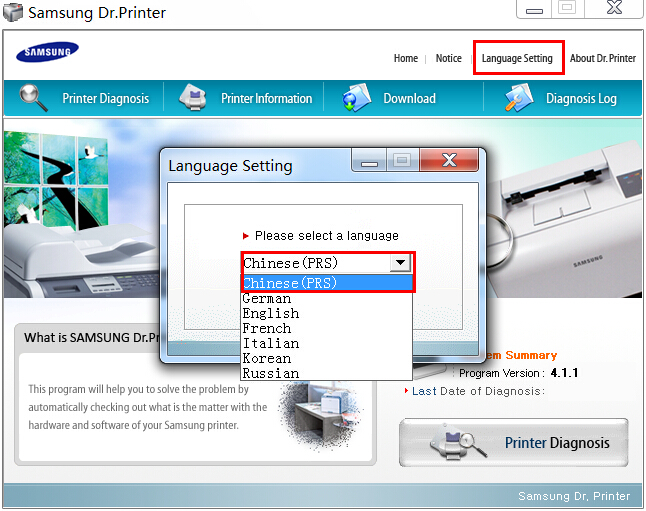Image resolution: width=646 pixels, height=511 pixels.
Task: Open the Language Setting link
Action: [517, 58]
